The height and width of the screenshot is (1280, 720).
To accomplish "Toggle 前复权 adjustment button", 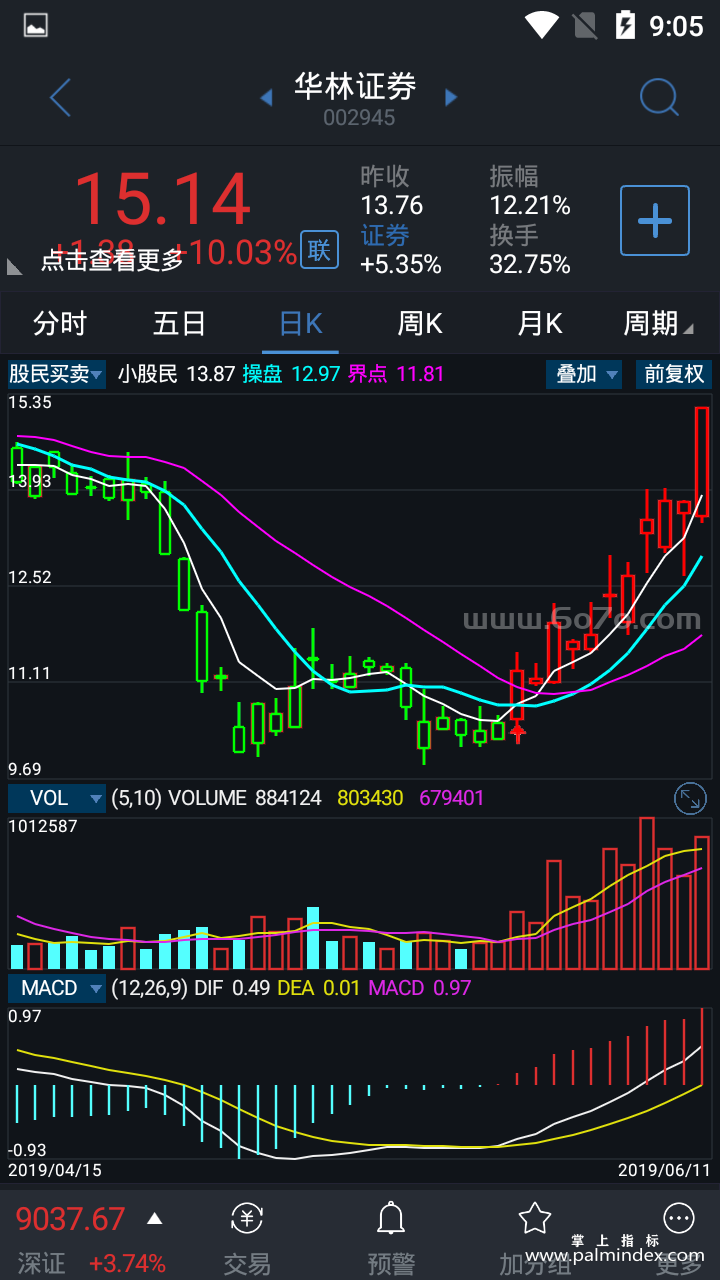I will coord(674,375).
